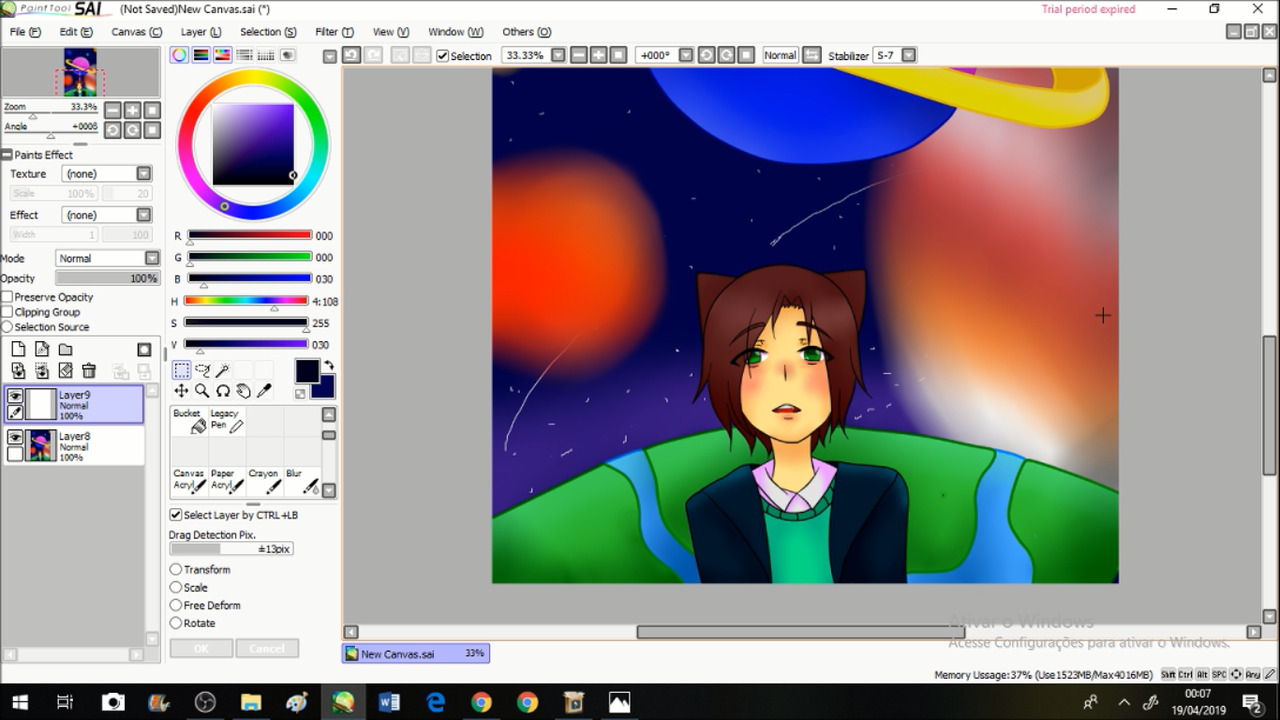
Task: Open the Edit menu
Action: click(76, 32)
